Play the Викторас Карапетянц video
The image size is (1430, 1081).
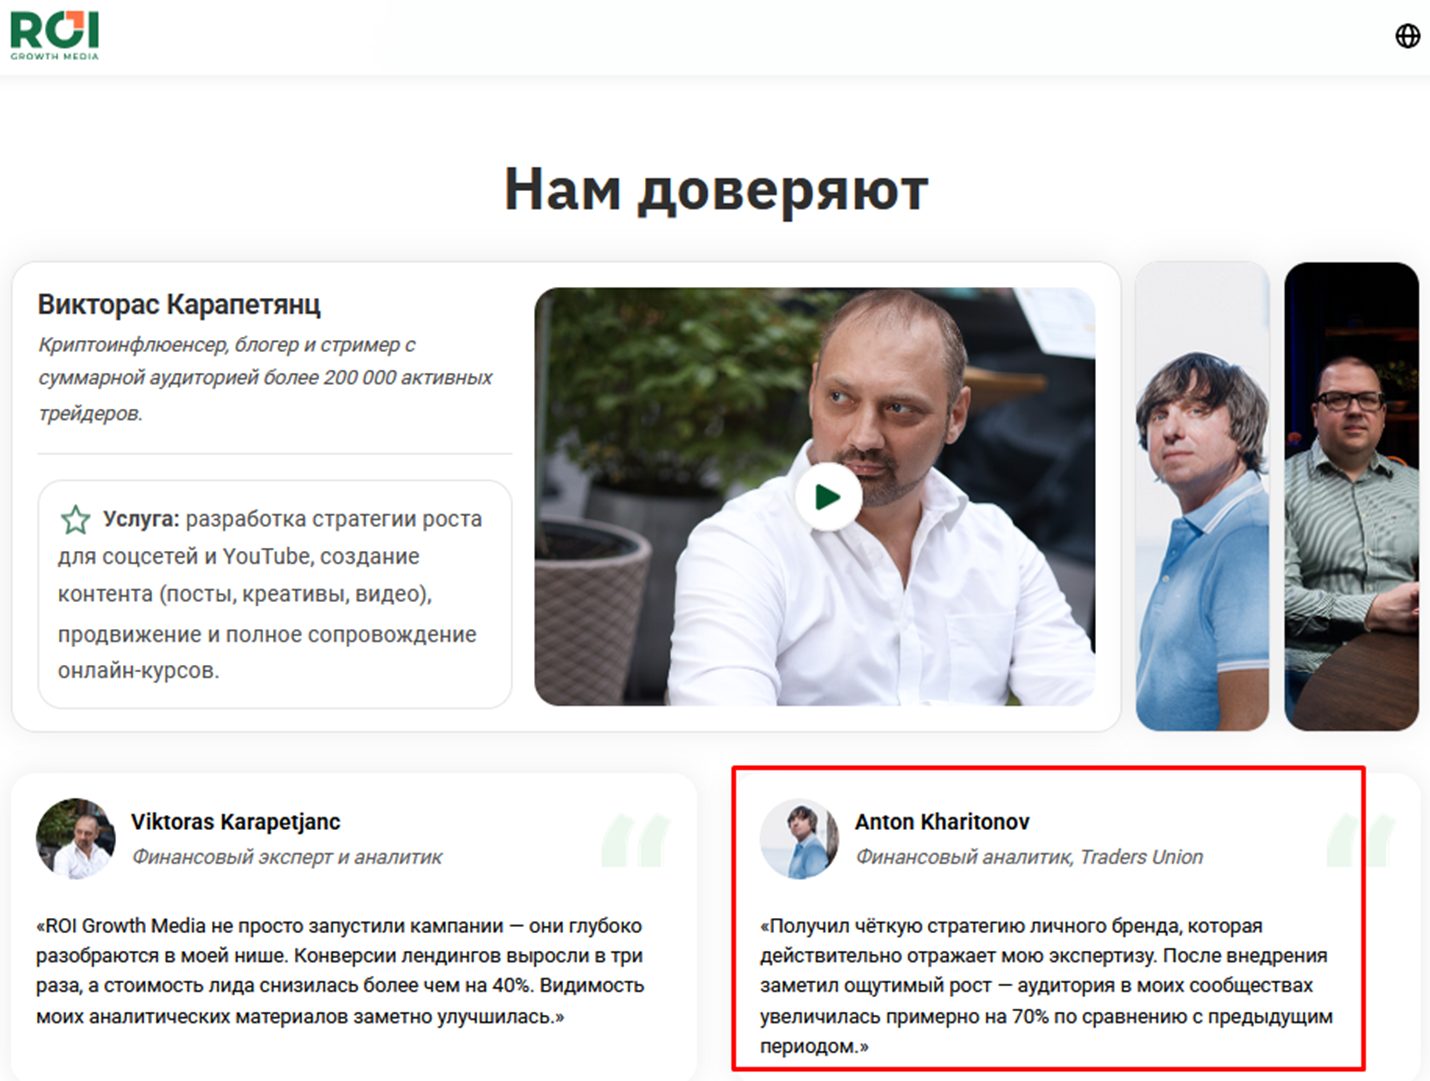pyautogui.click(x=828, y=497)
